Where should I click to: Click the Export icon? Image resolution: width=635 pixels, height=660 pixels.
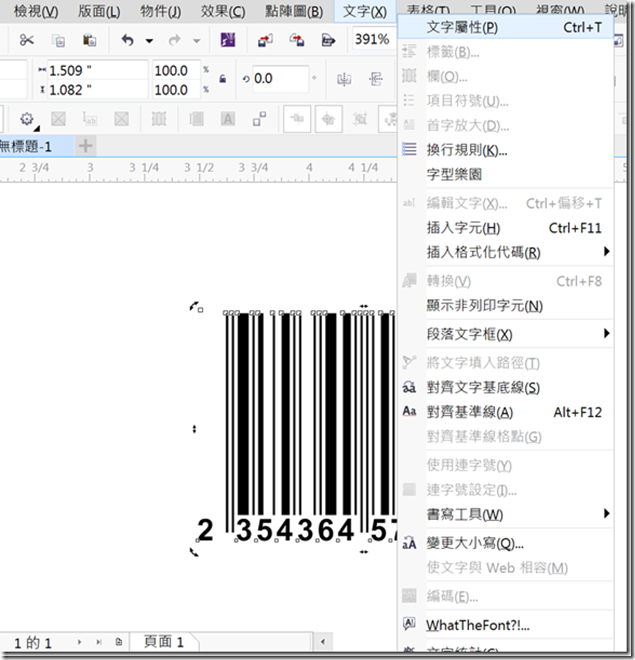tap(297, 40)
